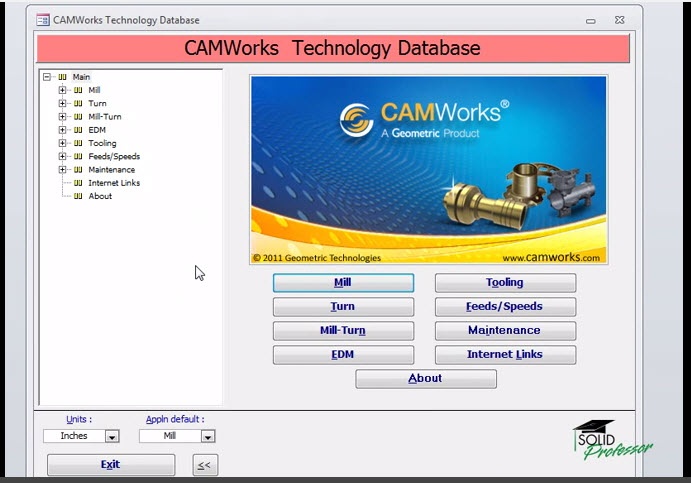Click the Turn node book icon
This screenshot has height=483, width=691.
click(78, 104)
